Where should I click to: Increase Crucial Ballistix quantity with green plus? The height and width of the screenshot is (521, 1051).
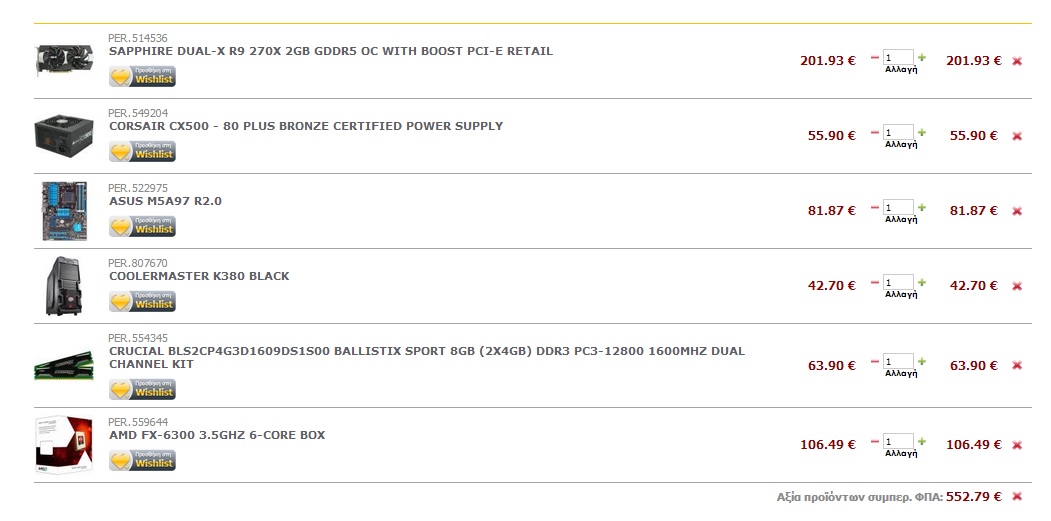click(x=922, y=362)
